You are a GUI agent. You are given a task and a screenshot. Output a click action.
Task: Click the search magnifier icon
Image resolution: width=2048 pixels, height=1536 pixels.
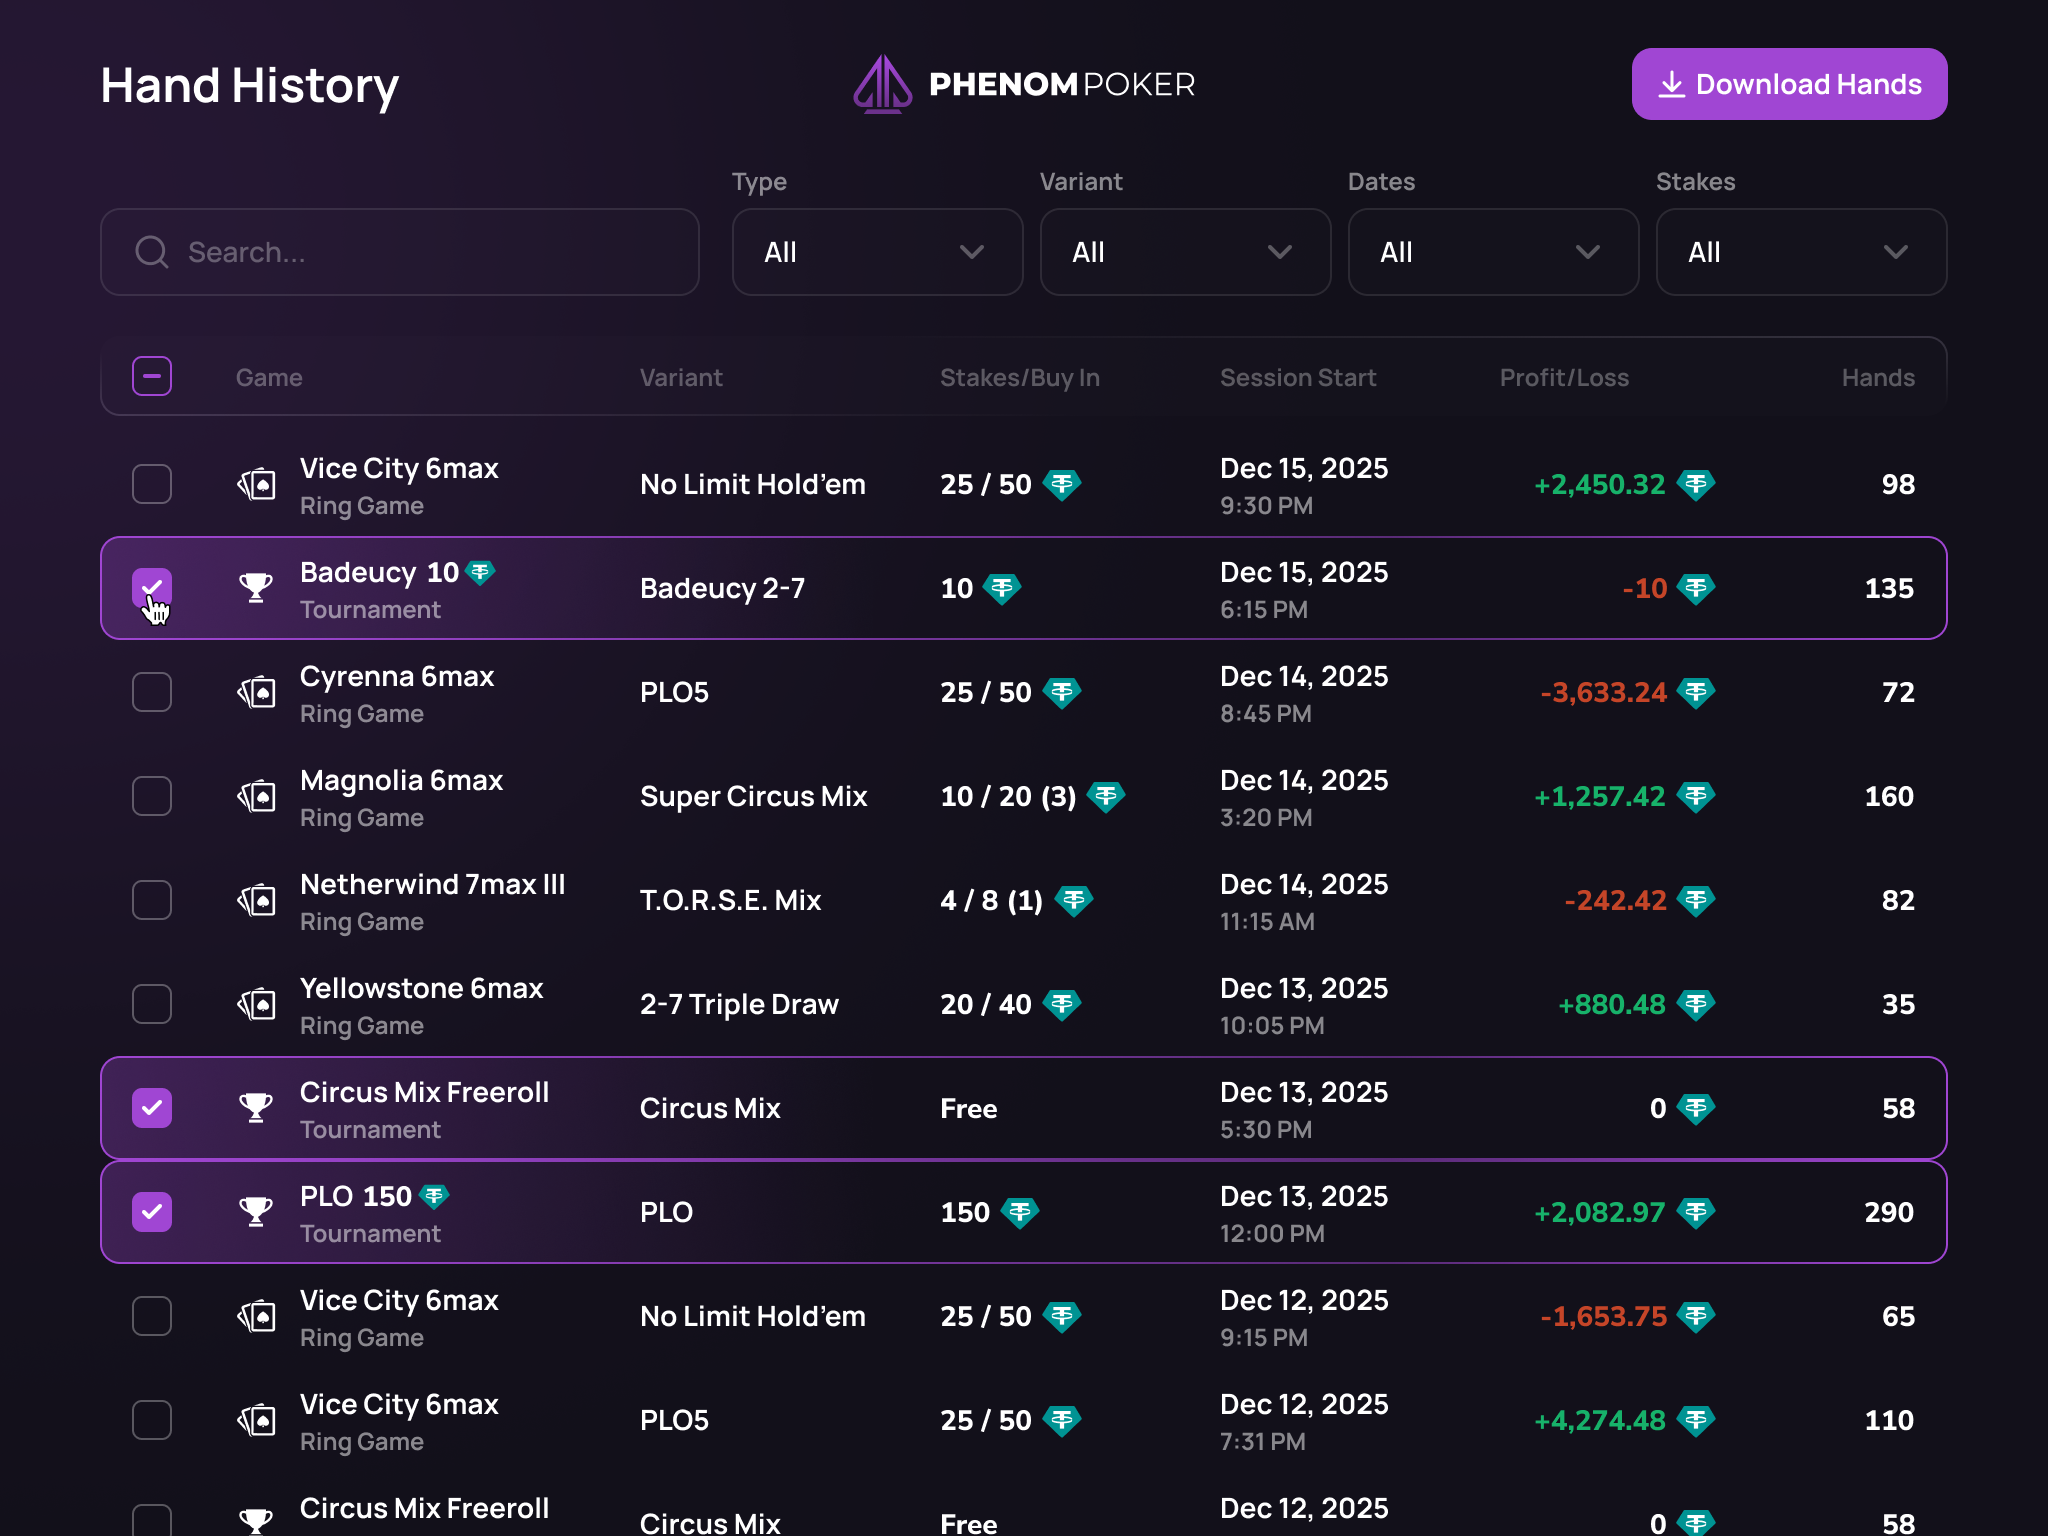[152, 252]
